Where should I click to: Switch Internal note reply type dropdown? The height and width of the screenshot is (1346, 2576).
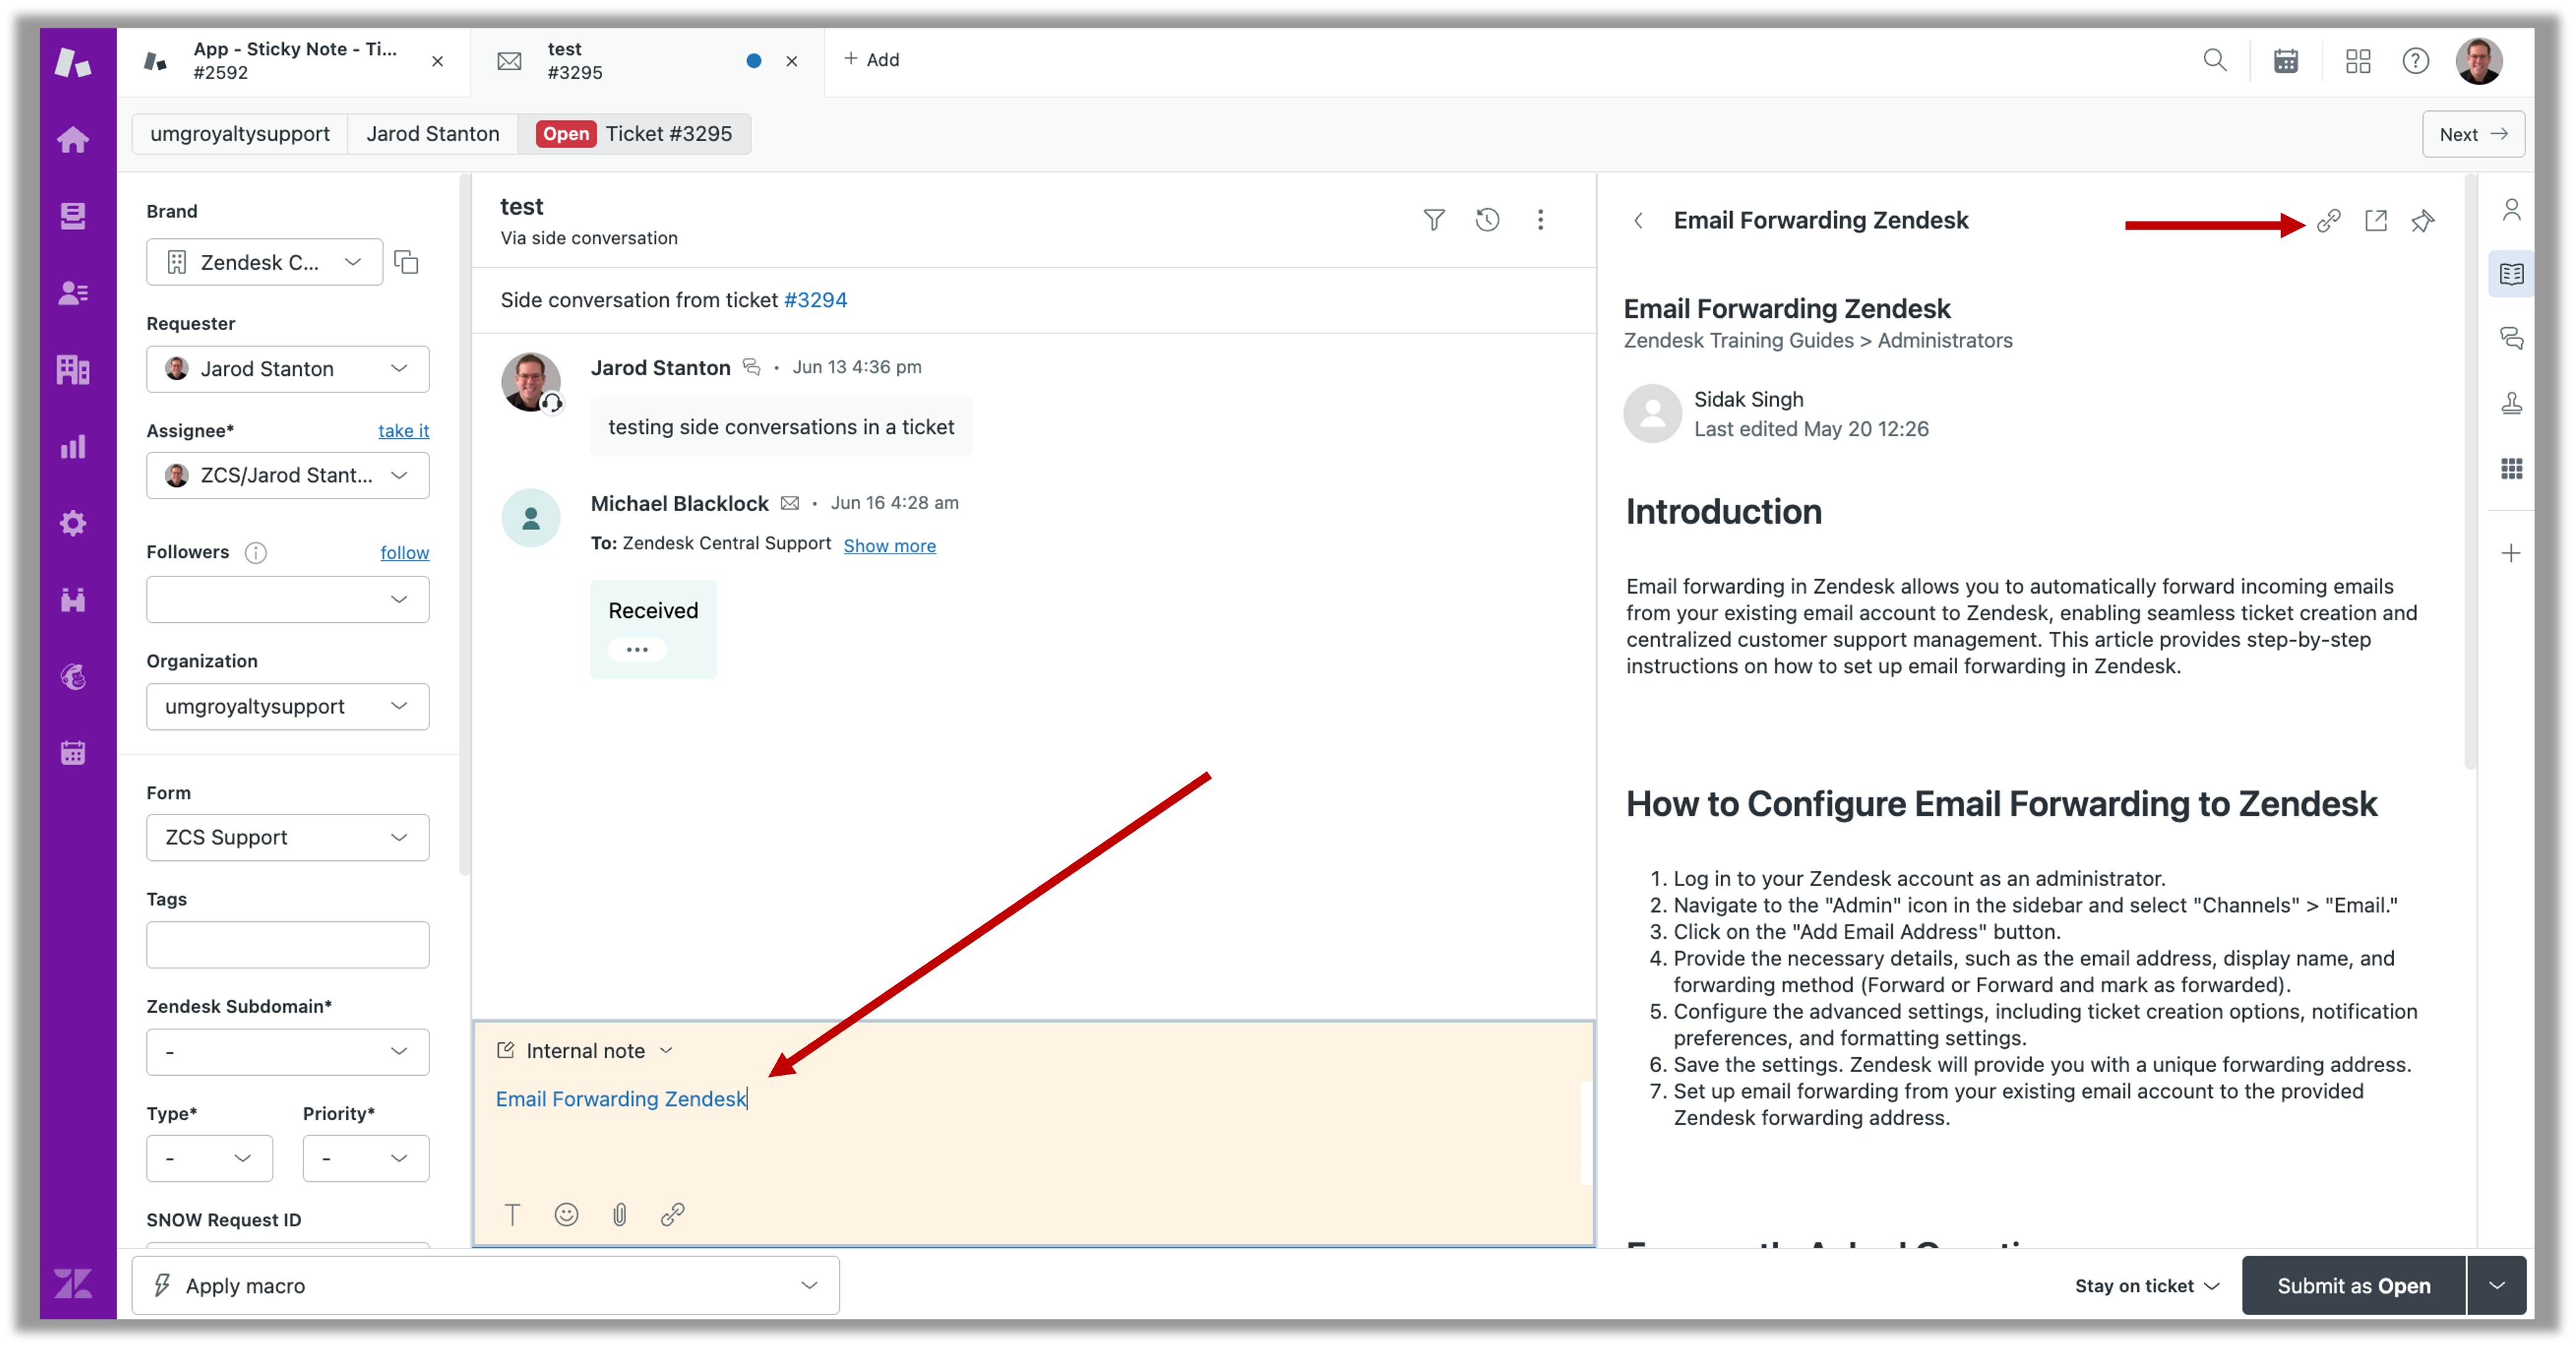[585, 1050]
